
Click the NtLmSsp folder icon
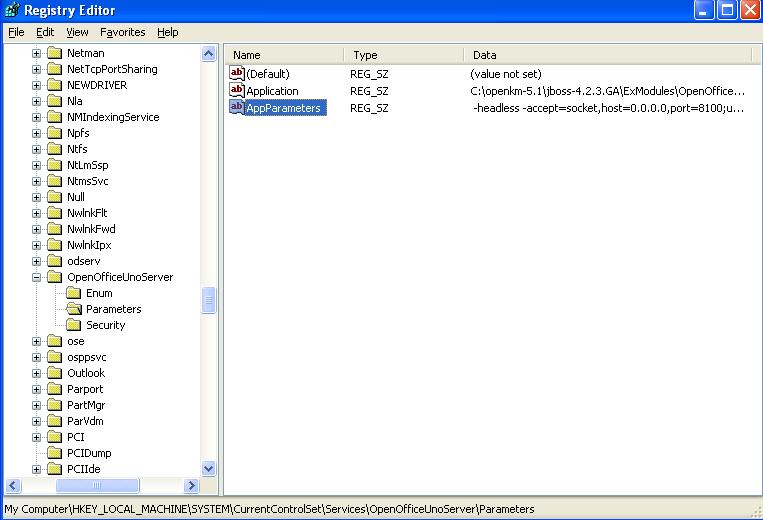pyautogui.click(x=54, y=165)
